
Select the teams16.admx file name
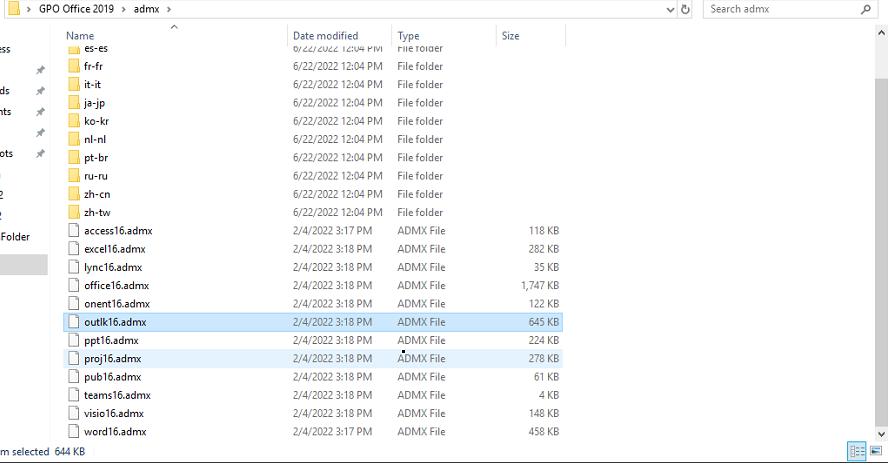coord(117,395)
